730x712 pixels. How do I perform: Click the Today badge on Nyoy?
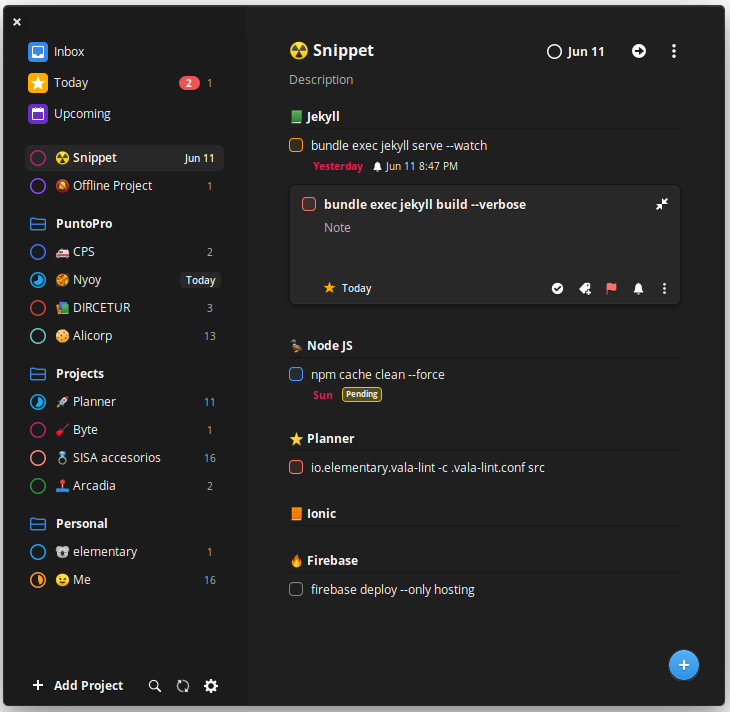[200, 280]
